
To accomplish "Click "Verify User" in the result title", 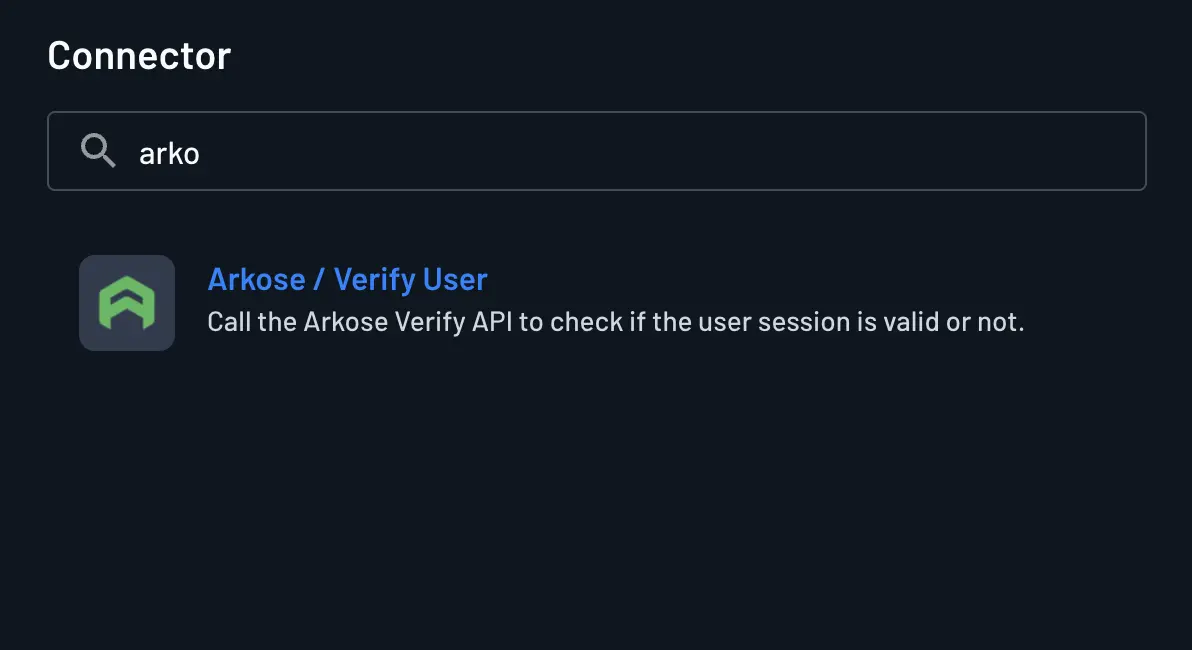I will coord(411,279).
